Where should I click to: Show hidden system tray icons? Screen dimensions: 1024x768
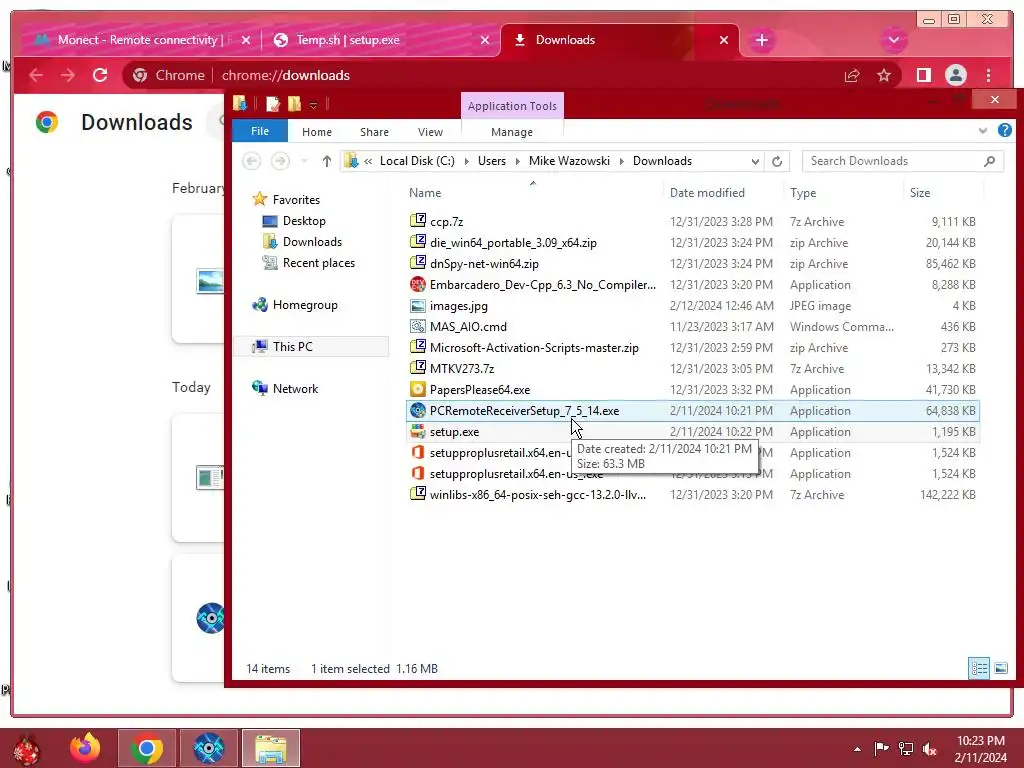pyautogui.click(x=857, y=749)
